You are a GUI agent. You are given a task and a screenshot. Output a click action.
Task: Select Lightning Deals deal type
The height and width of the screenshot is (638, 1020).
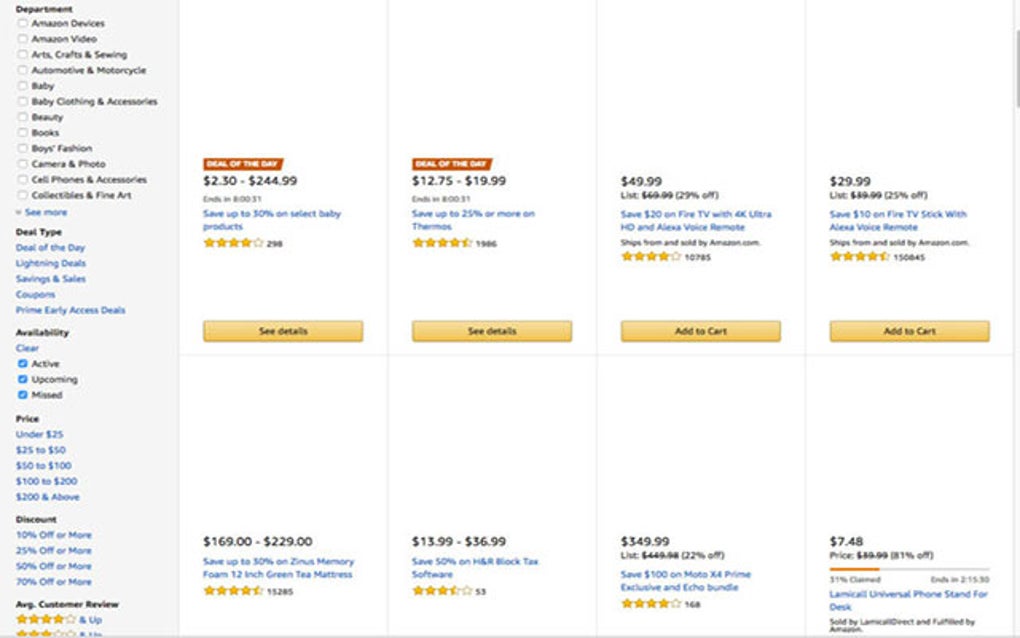pos(50,263)
